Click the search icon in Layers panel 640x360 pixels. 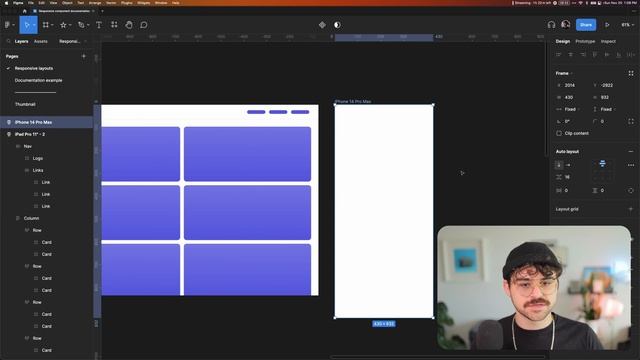(x=8, y=41)
